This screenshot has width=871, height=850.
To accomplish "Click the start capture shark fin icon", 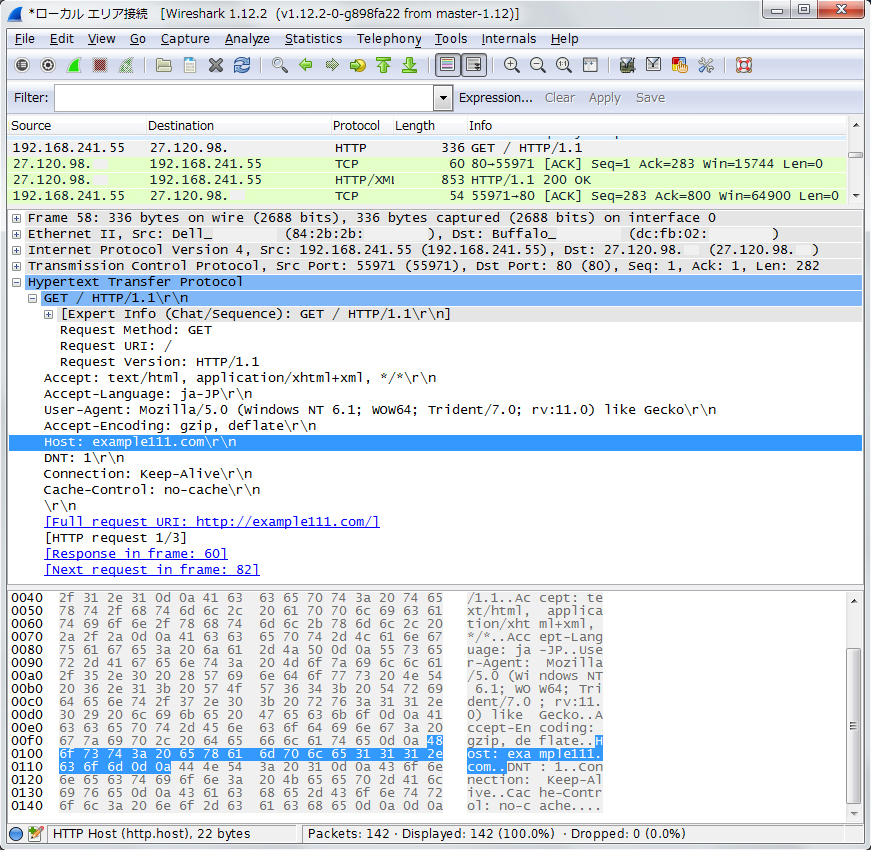I will point(74,65).
